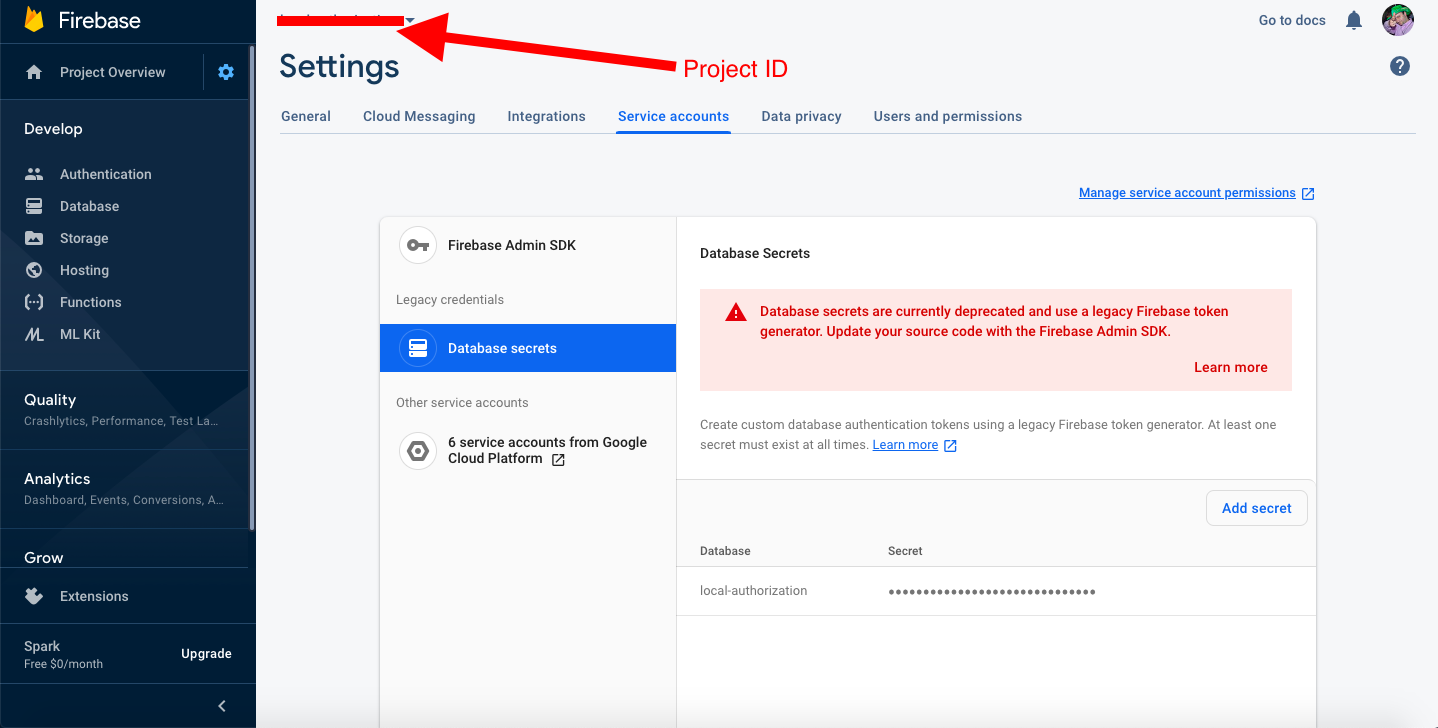Viewport: 1438px width, 728px height.
Task: Select Database secrets in the list
Action: (x=528, y=348)
